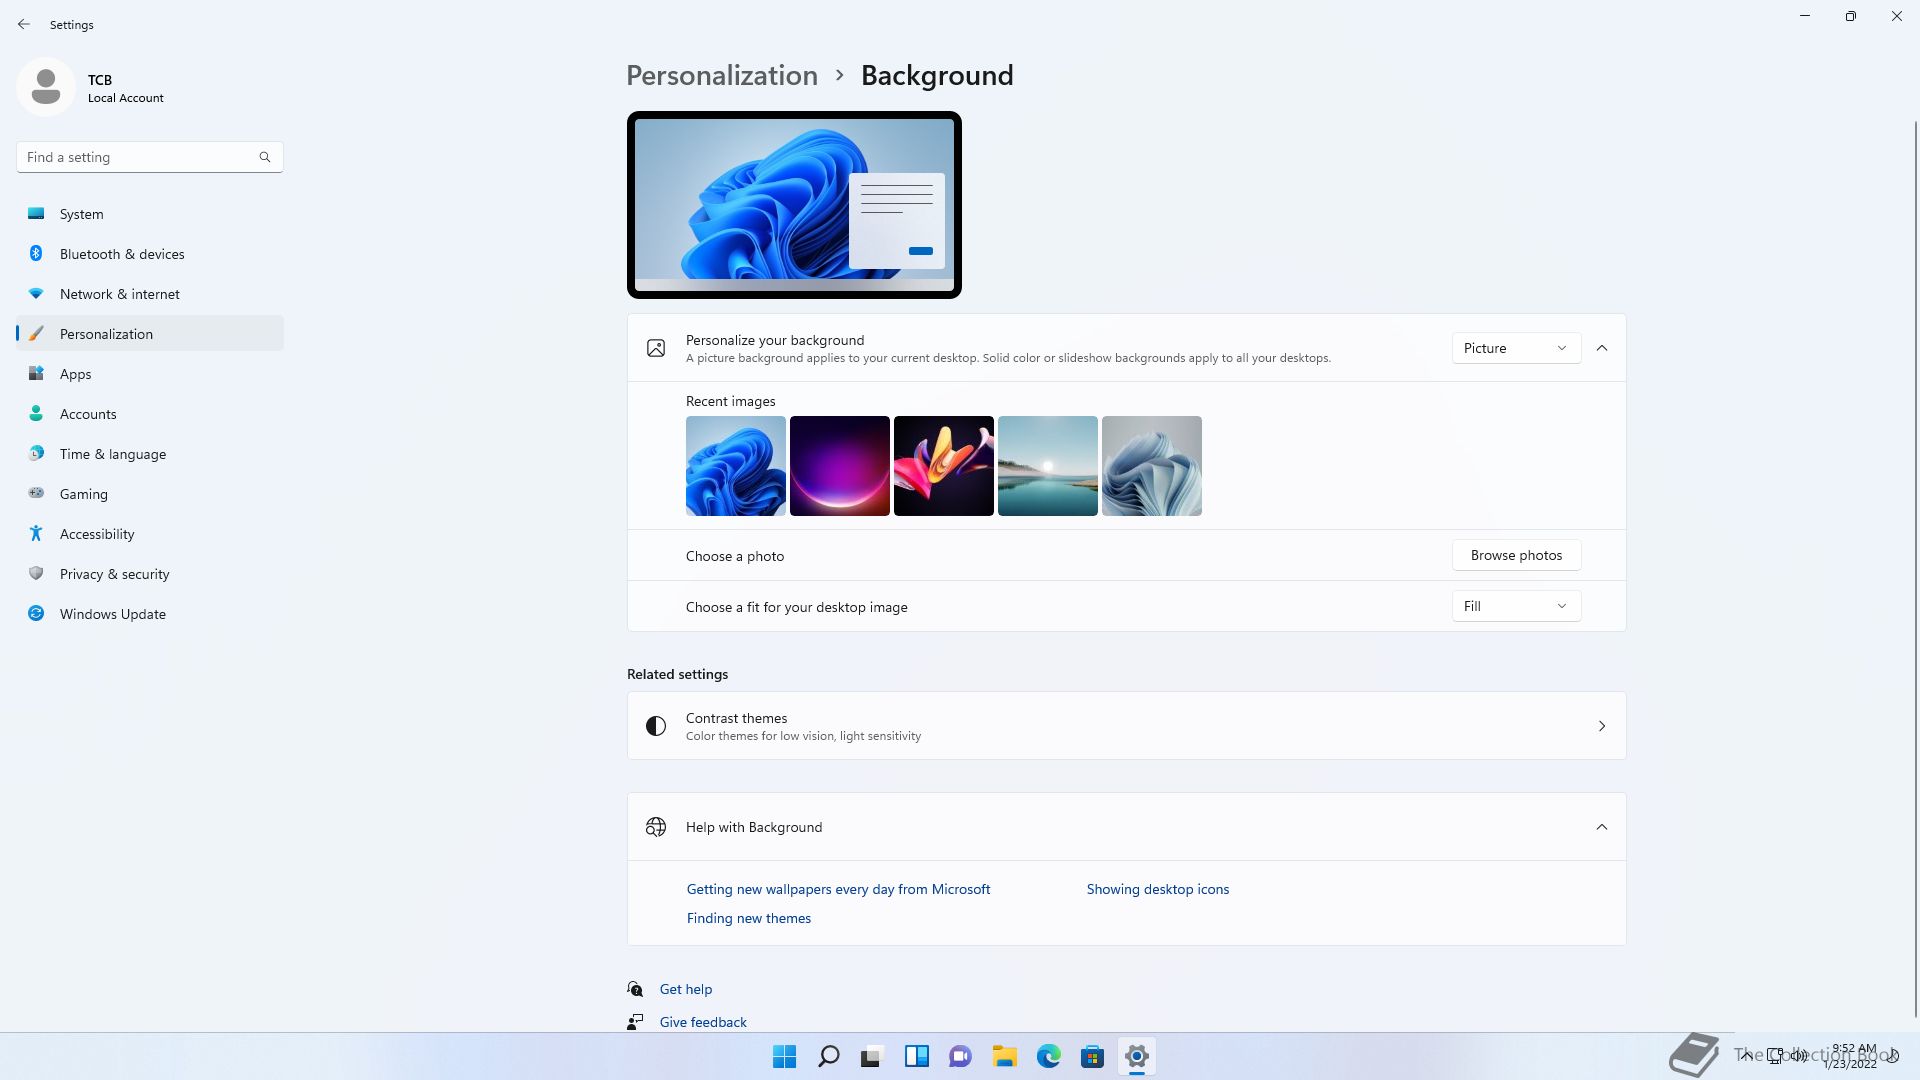
Task: Click the System monitor icon in sidebar
Action: [36, 214]
